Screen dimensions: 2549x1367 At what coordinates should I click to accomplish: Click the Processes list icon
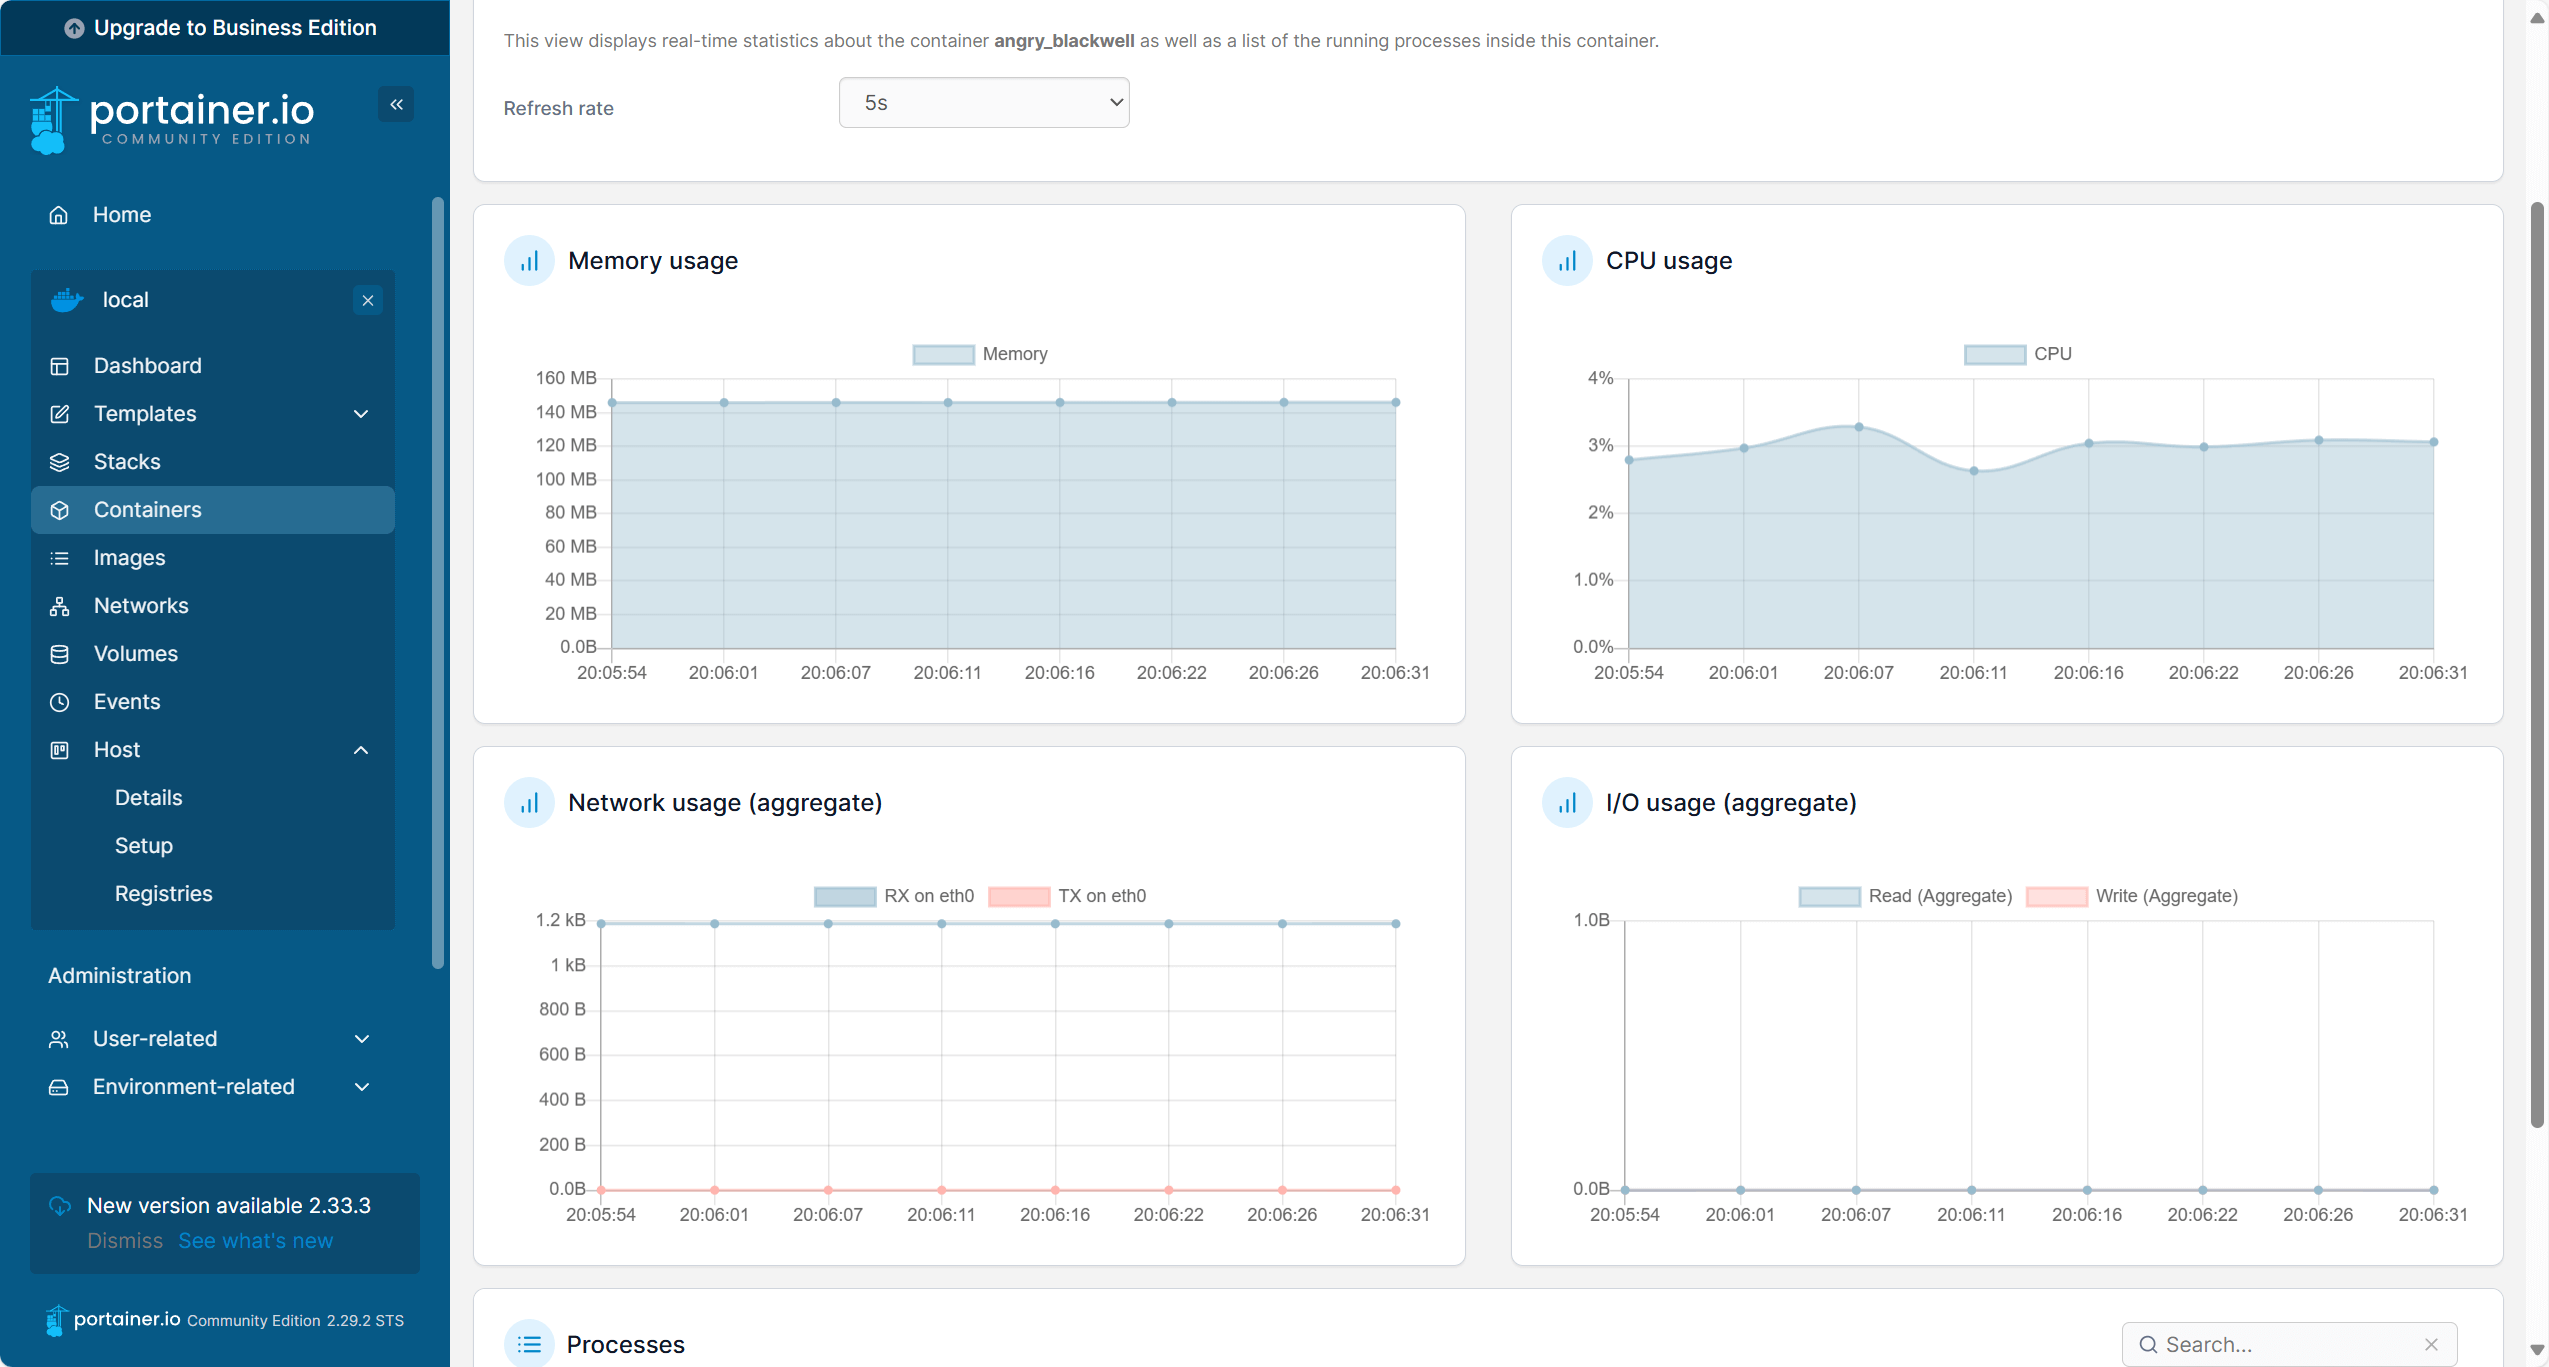[x=529, y=1344]
